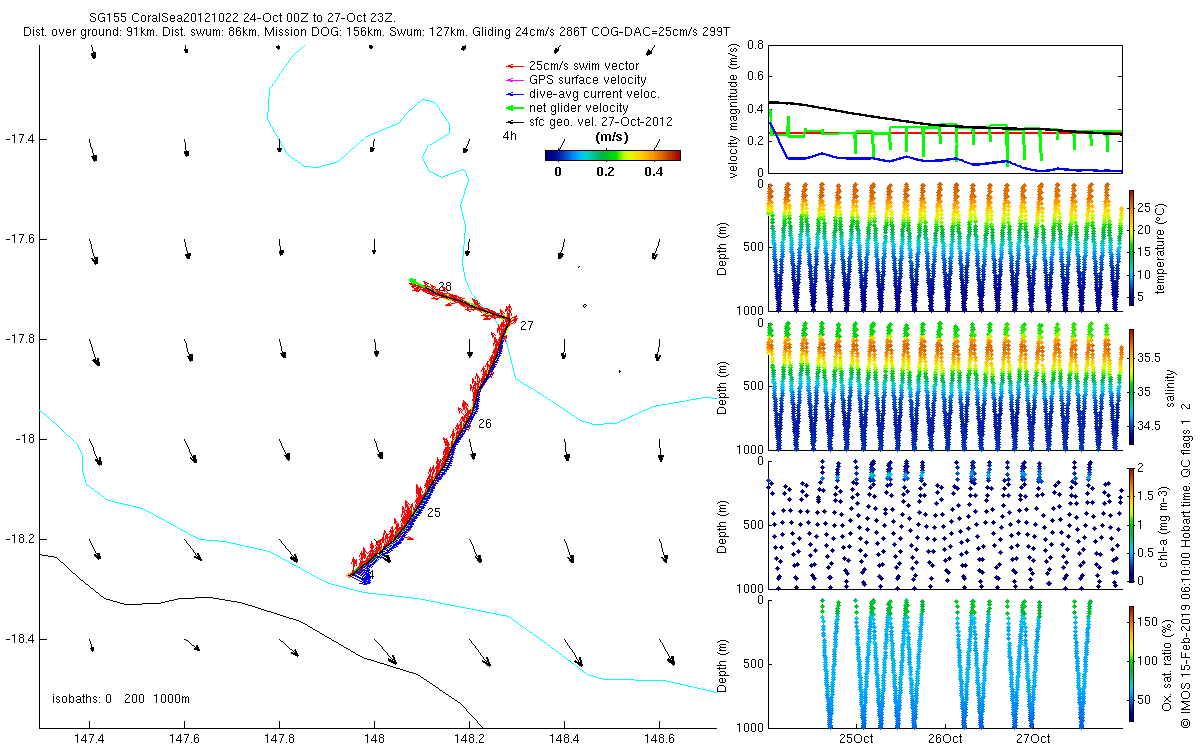Viewport: 1200px width, 750px height.
Task: Click the '(m/s)' label above the map colorbar
Action: click(611, 137)
